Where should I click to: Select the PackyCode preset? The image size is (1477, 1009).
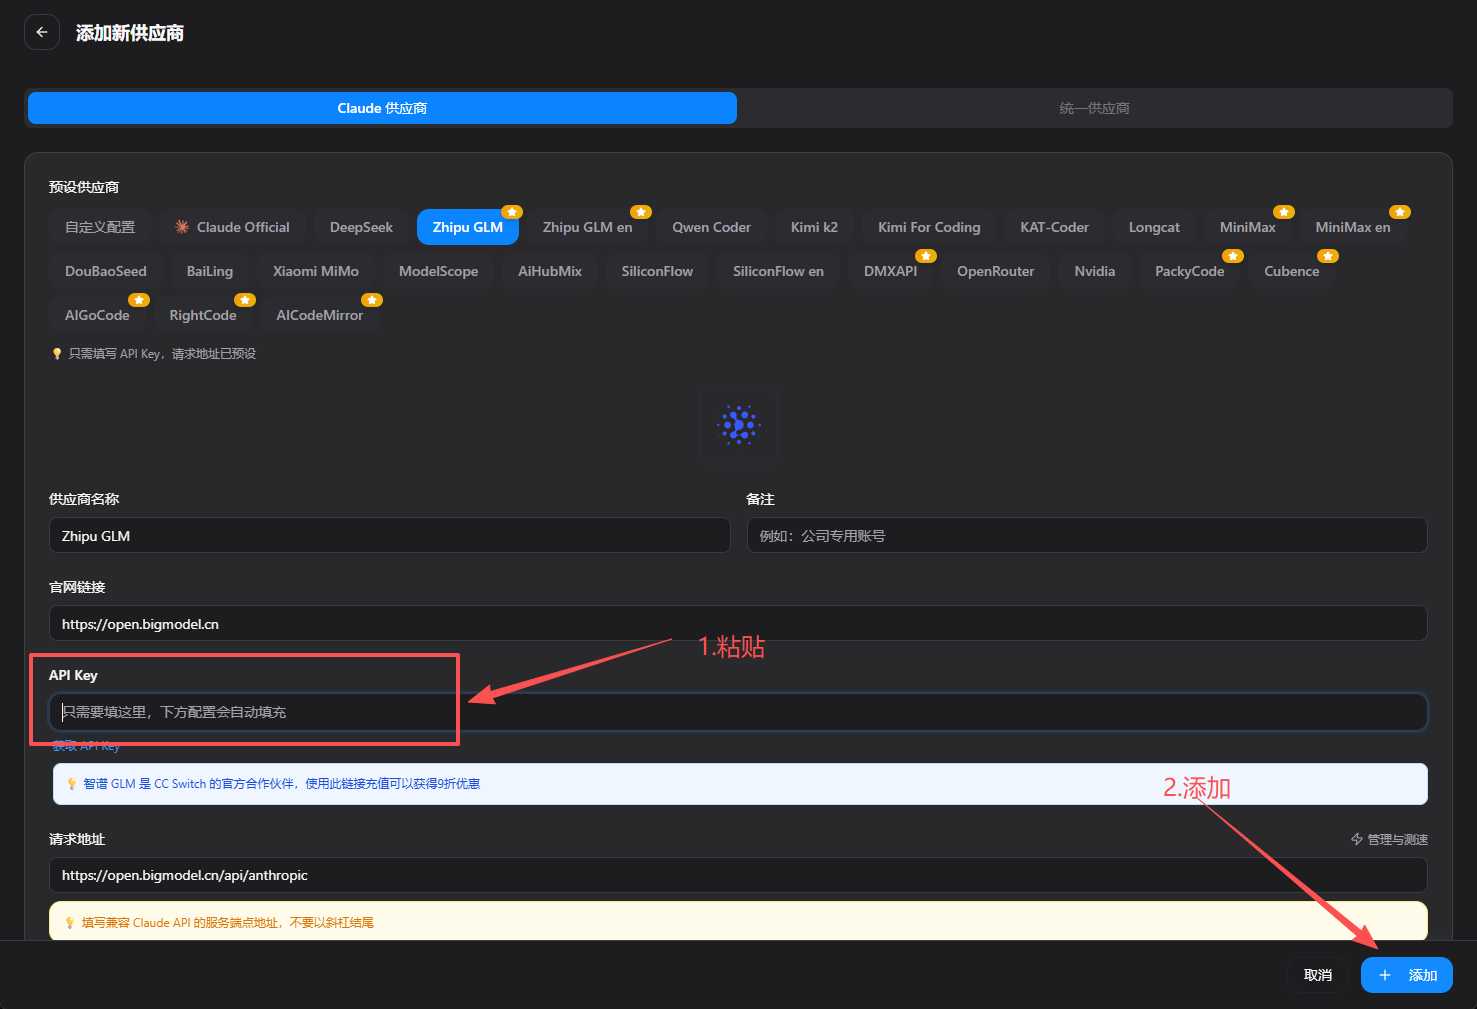tap(1190, 271)
